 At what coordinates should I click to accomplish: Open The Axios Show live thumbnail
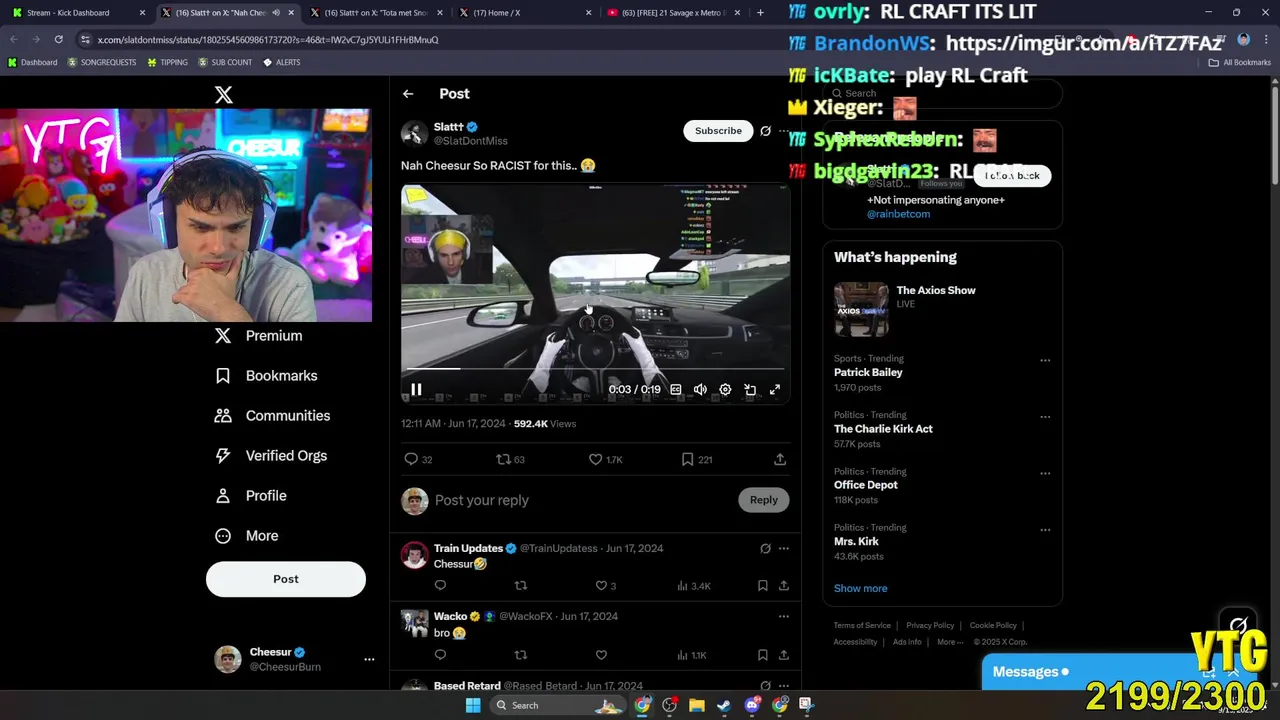coord(861,309)
